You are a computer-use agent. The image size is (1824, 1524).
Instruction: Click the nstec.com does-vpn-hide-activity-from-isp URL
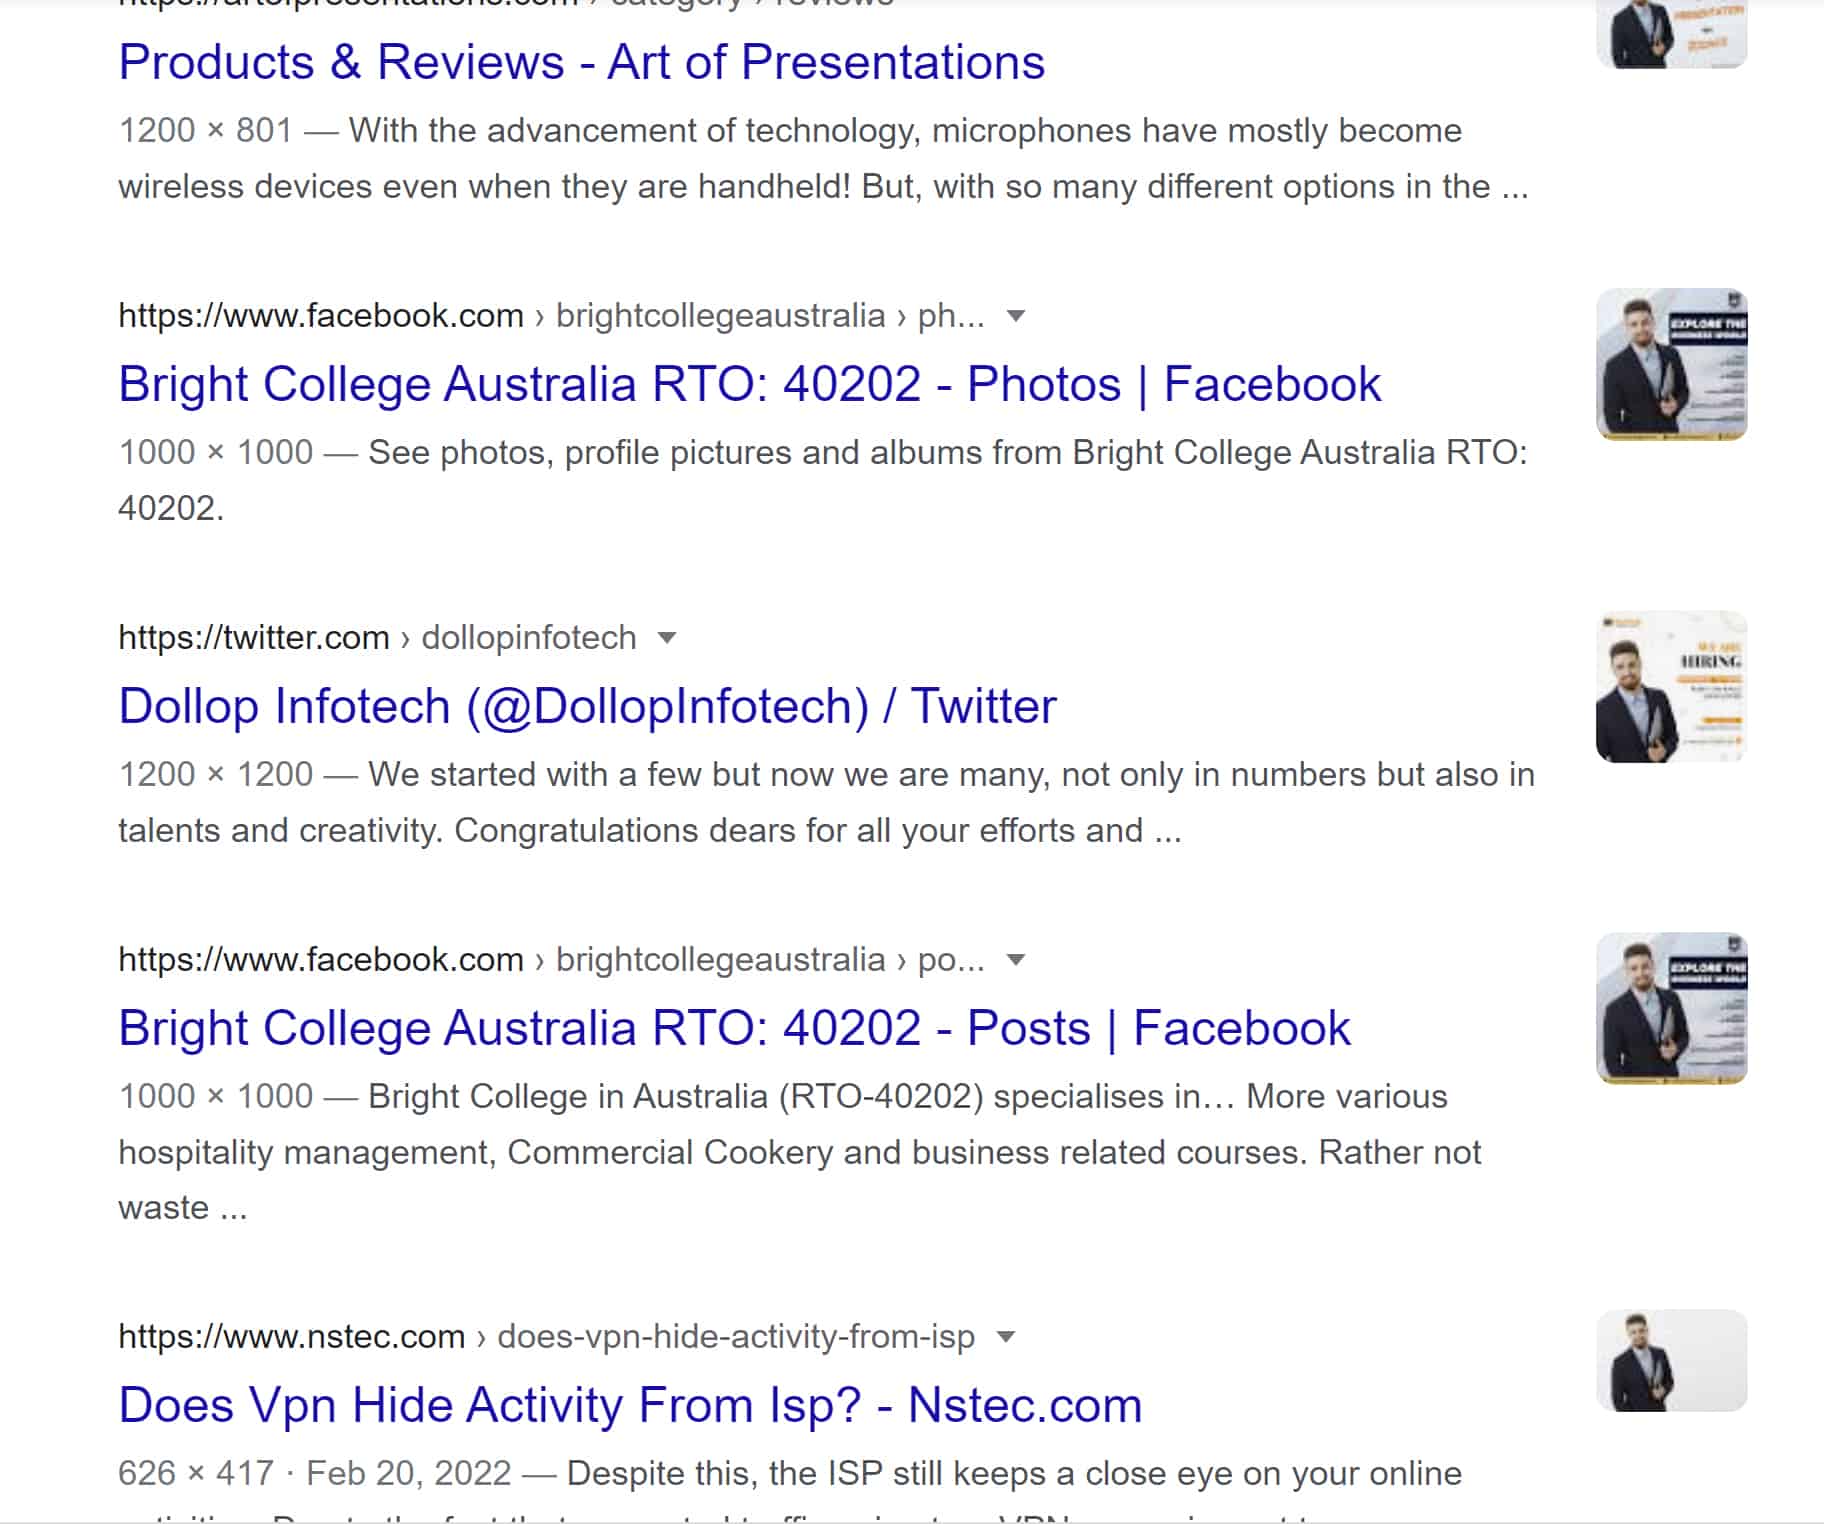[x=546, y=1337]
